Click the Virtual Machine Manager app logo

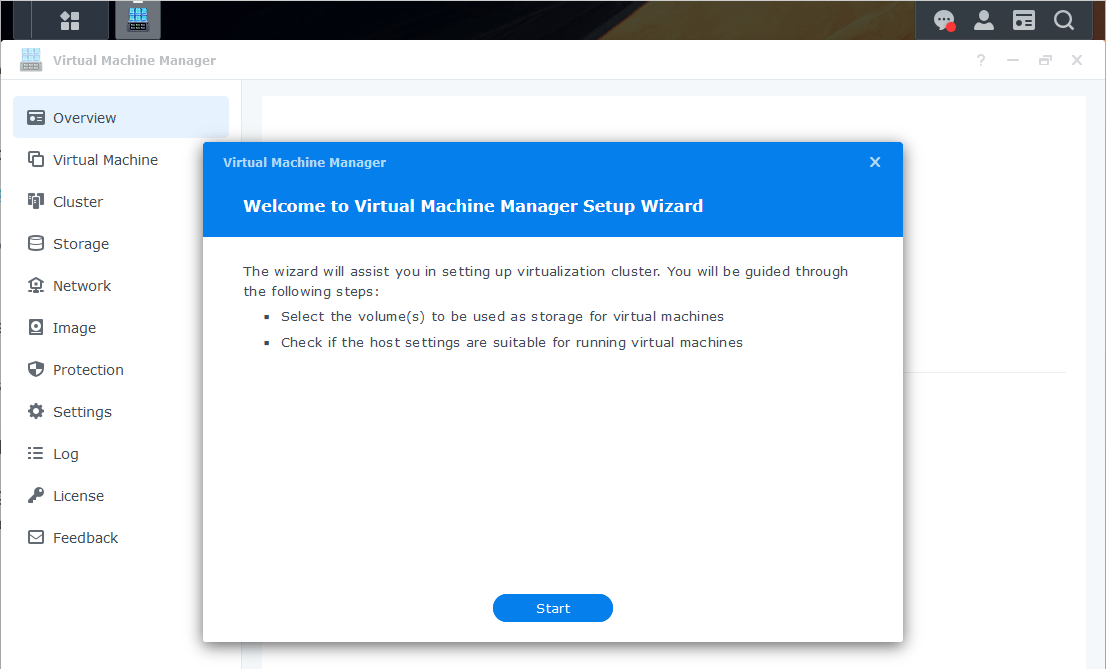point(31,60)
